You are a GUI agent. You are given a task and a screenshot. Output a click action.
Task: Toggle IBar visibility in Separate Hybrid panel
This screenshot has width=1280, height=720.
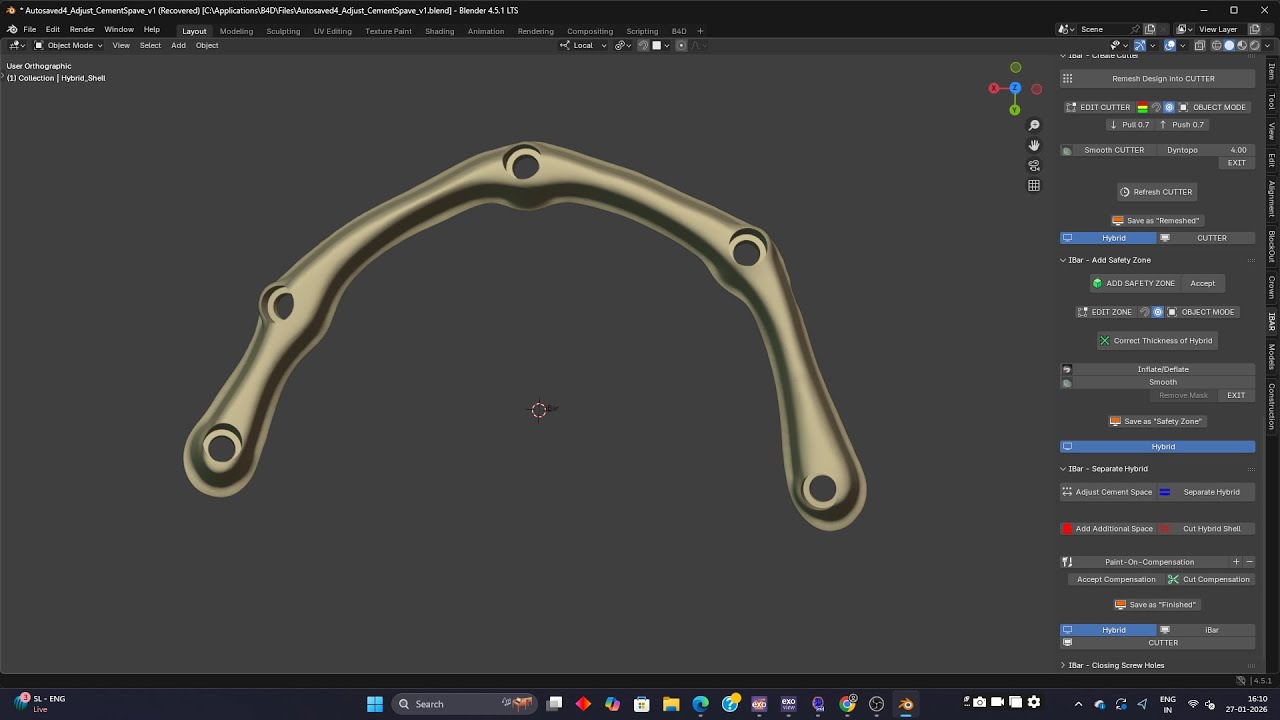tap(1206, 630)
